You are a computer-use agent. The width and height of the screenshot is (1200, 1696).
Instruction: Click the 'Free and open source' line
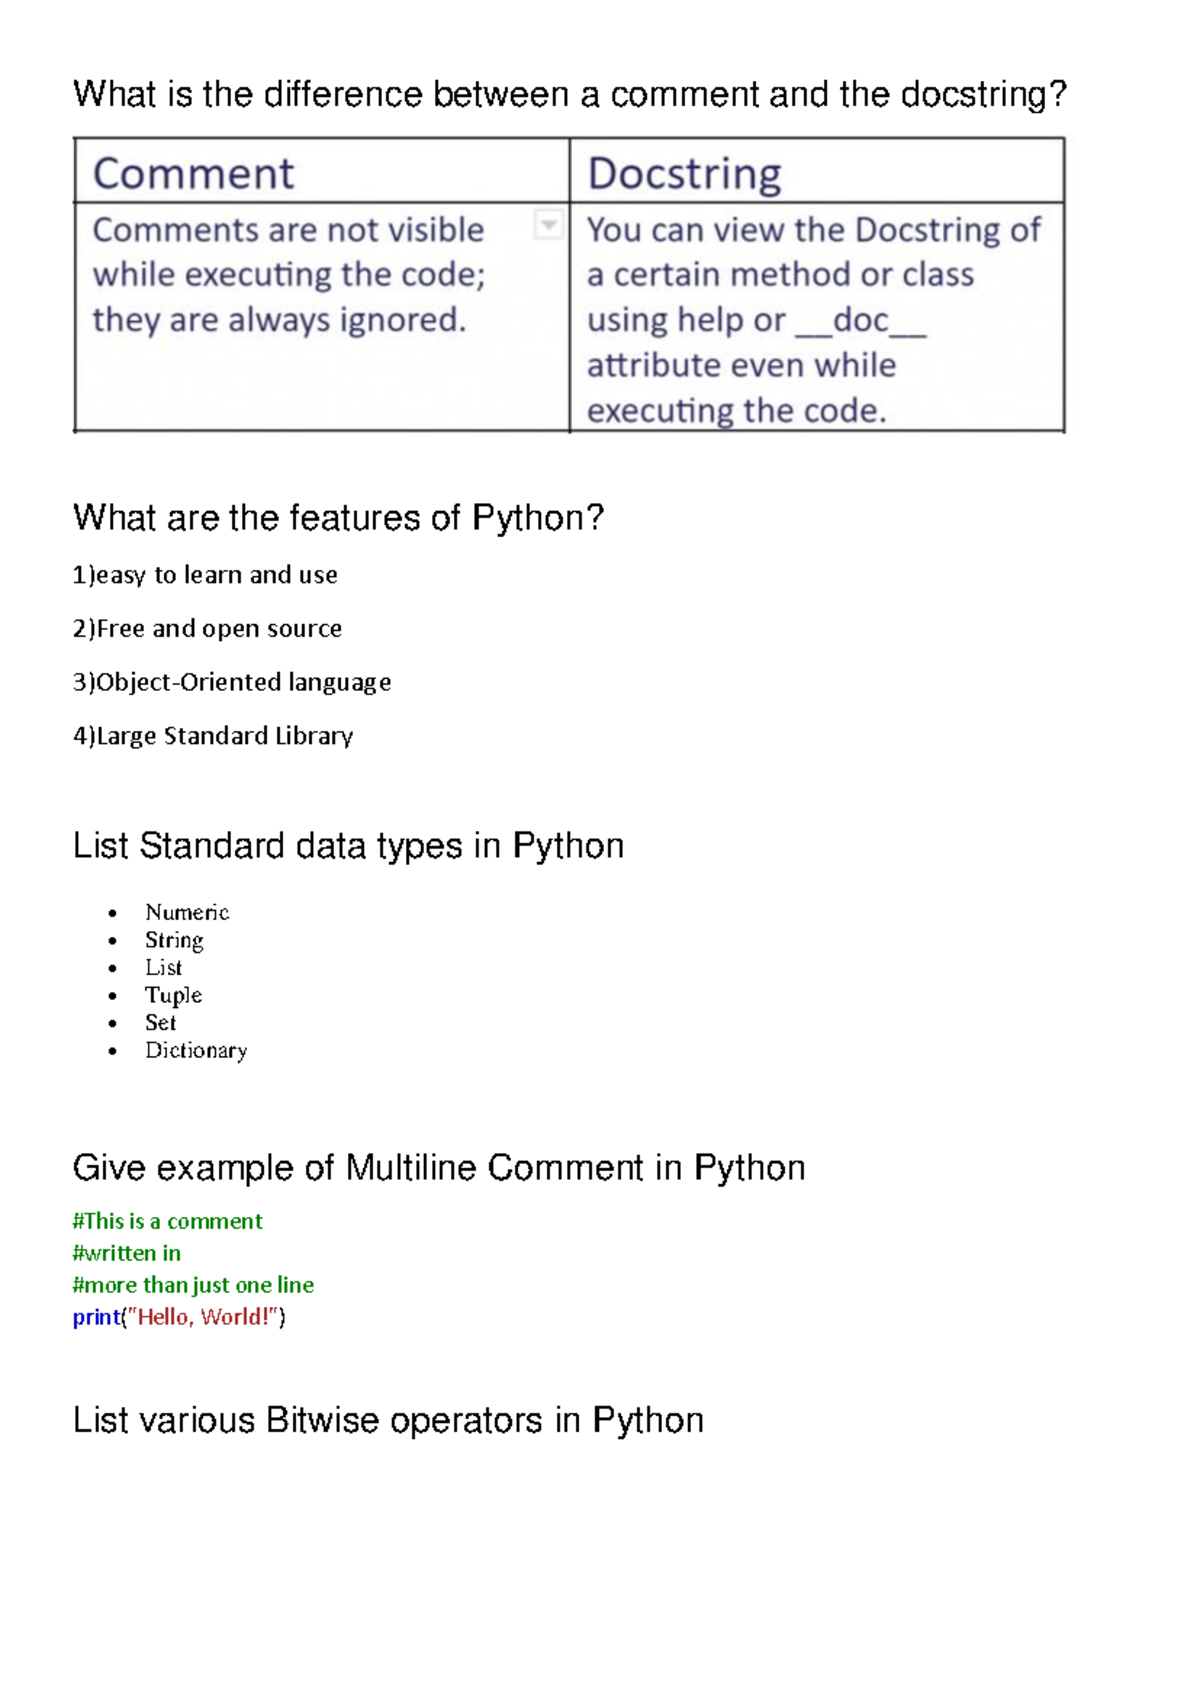coord(207,629)
